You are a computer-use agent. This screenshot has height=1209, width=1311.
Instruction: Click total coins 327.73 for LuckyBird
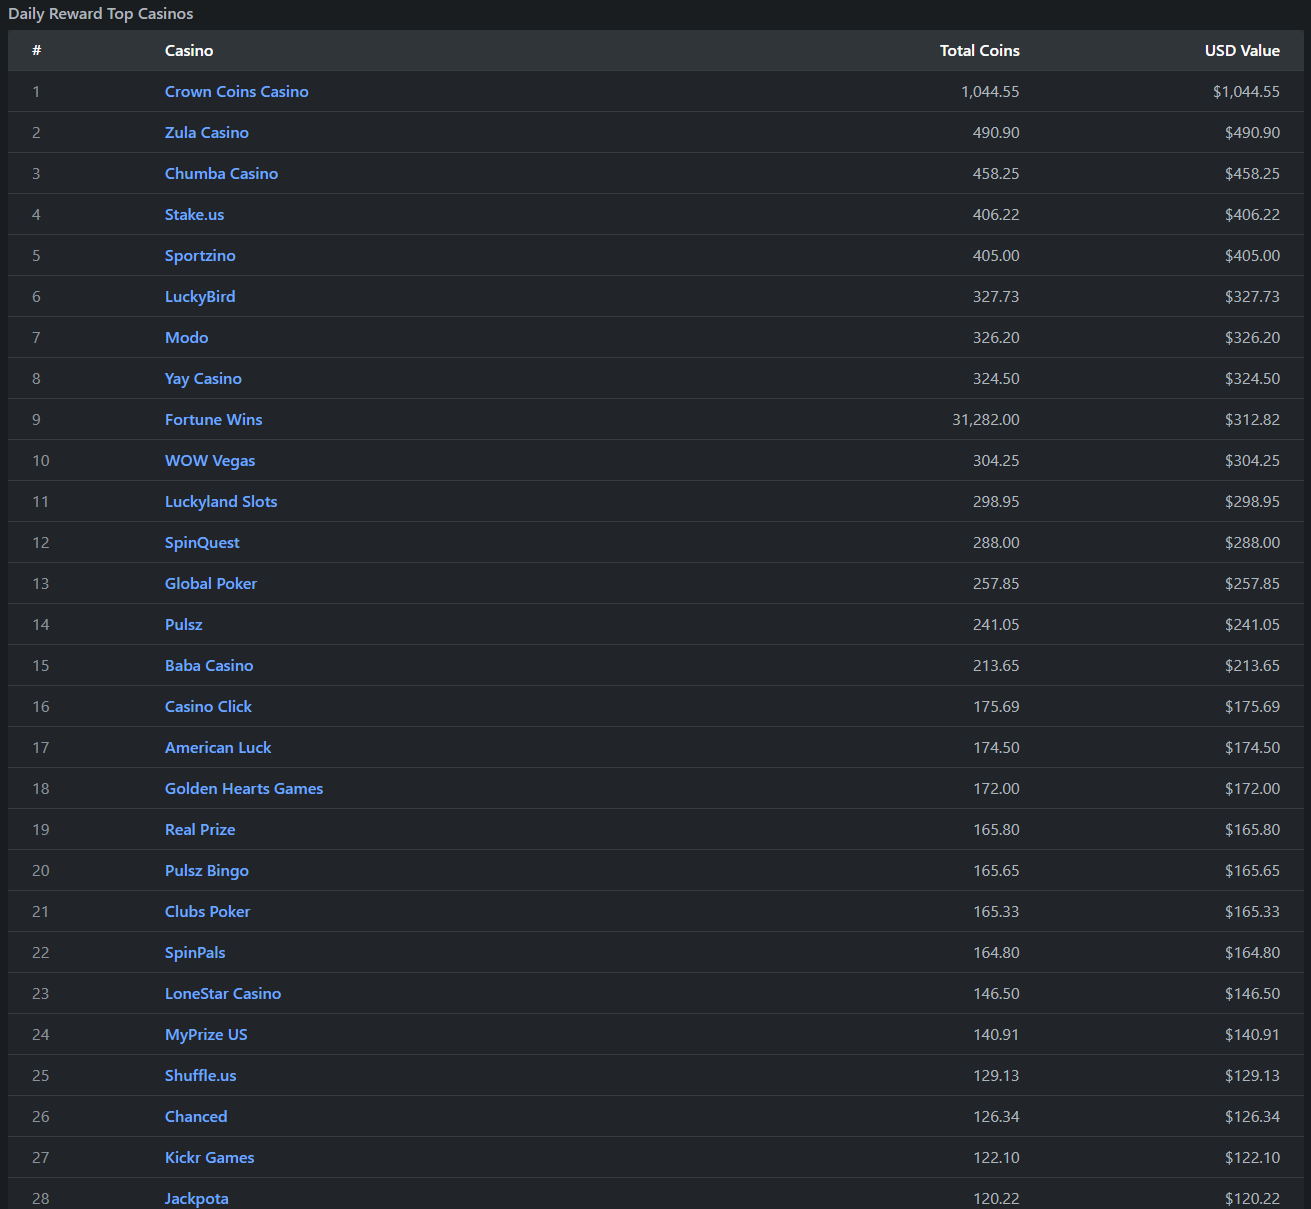pos(996,296)
